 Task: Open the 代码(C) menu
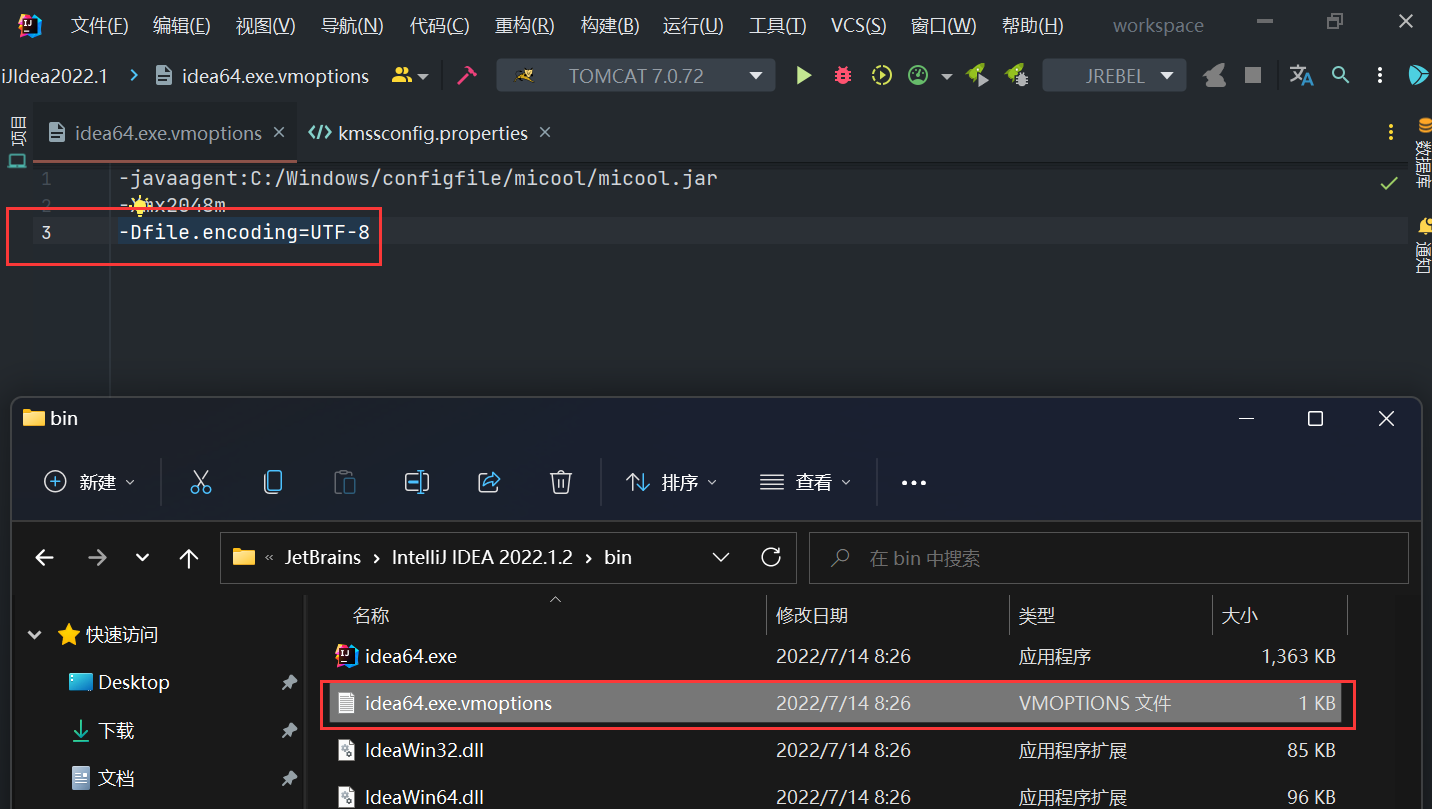[440, 26]
